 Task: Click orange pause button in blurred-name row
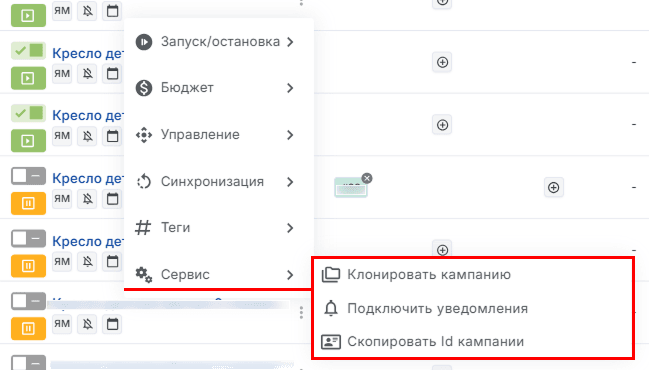28,328
